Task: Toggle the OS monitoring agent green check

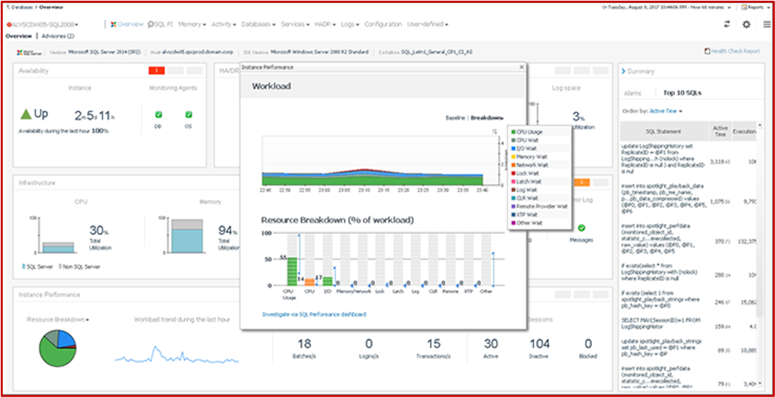Action: (189, 115)
